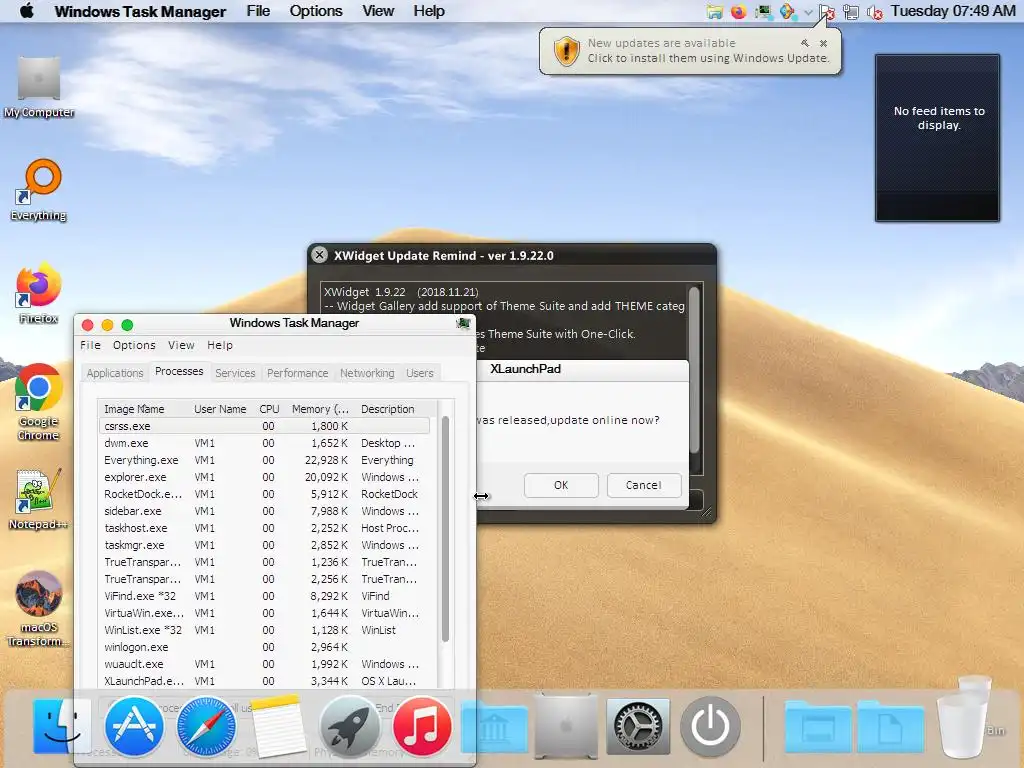This screenshot has height=768, width=1024.
Task: Open the Apple logo menu
Action: [x=27, y=11]
